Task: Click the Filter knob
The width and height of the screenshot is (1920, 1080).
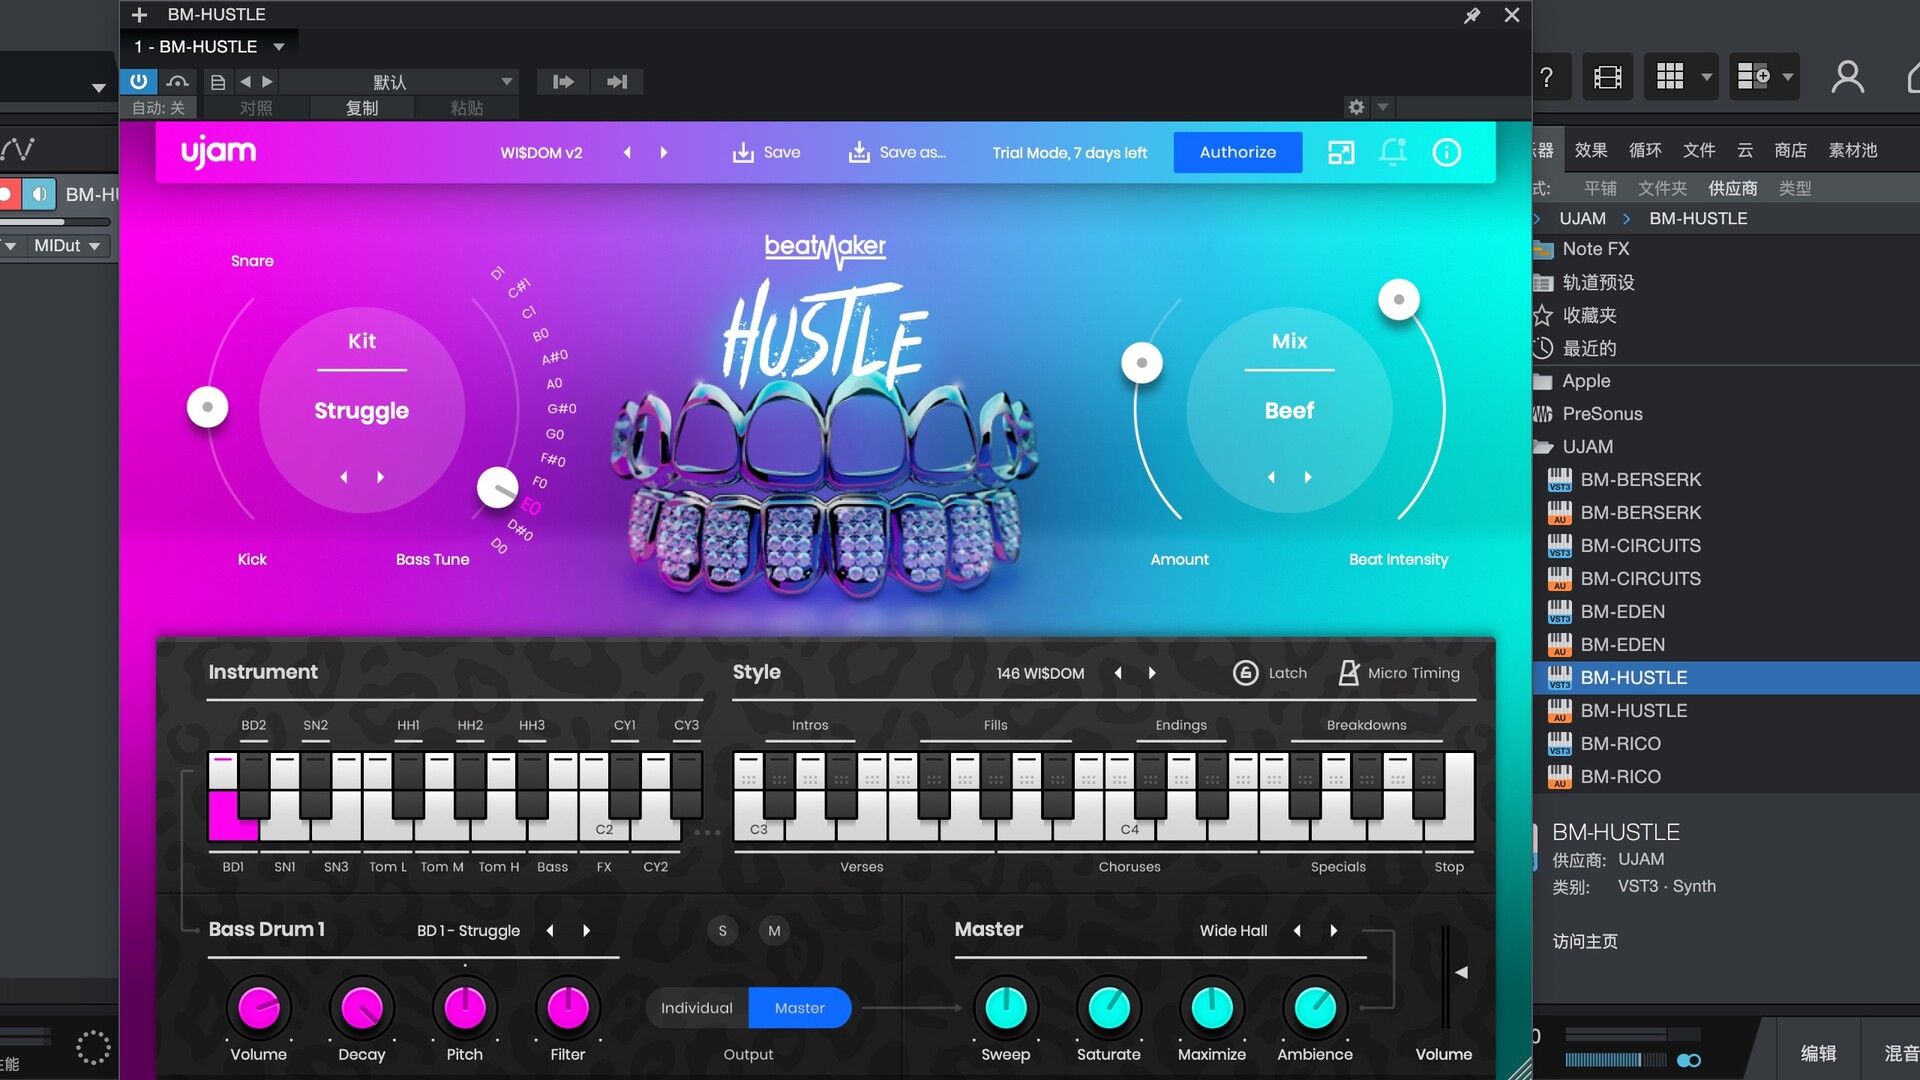Action: (x=568, y=1008)
